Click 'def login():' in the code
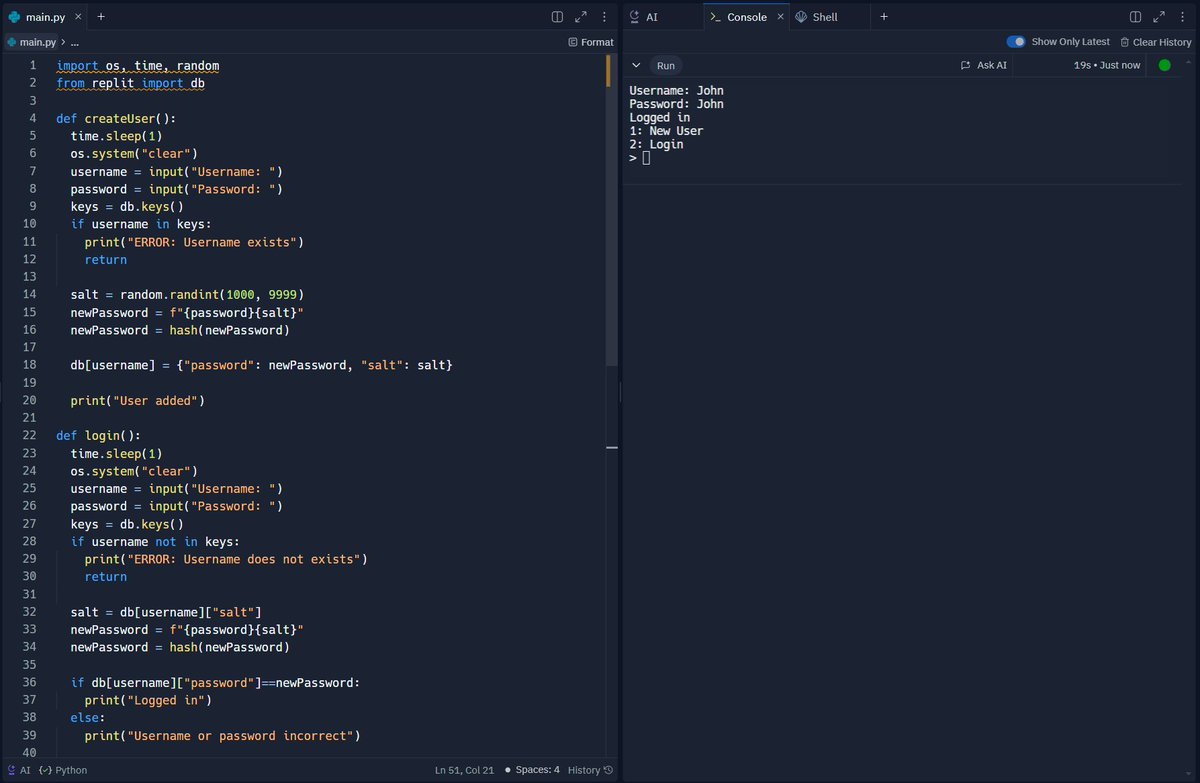 pyautogui.click(x=98, y=435)
